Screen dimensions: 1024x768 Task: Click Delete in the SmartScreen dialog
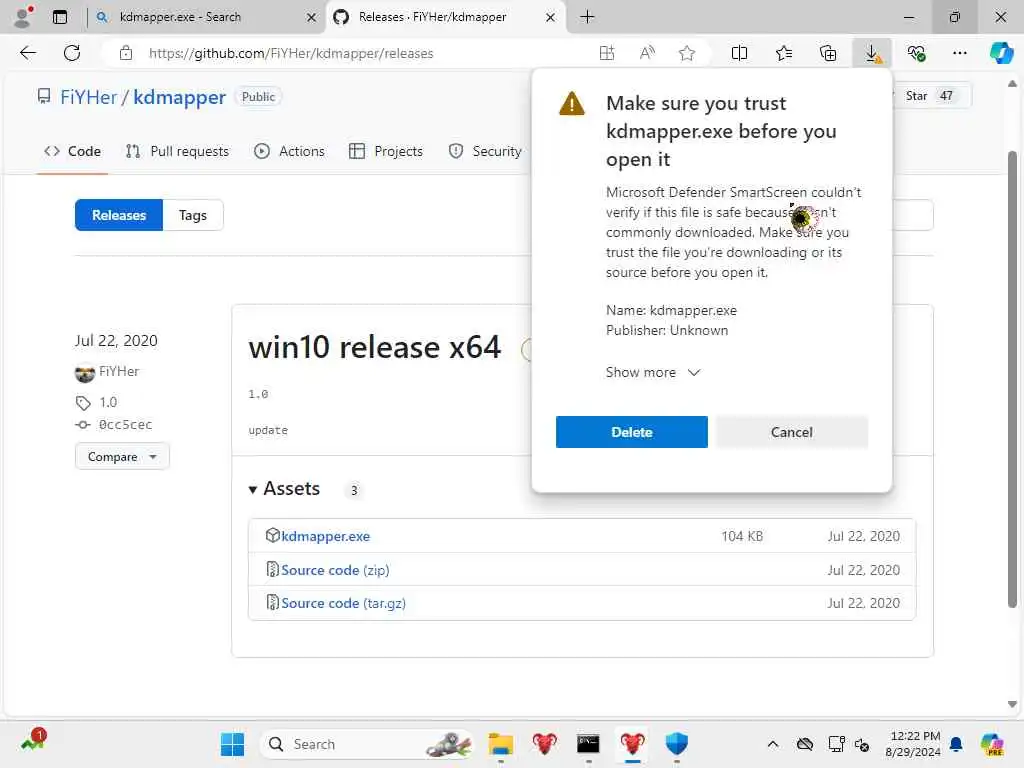[x=632, y=432]
